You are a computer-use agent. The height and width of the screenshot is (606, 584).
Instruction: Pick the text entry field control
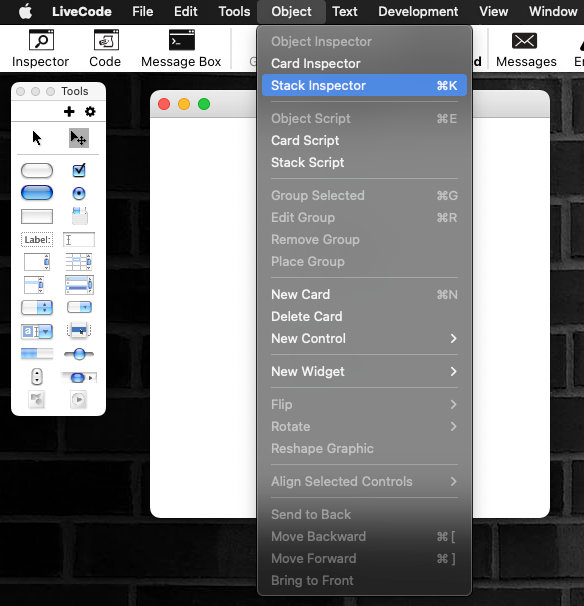pos(79,240)
